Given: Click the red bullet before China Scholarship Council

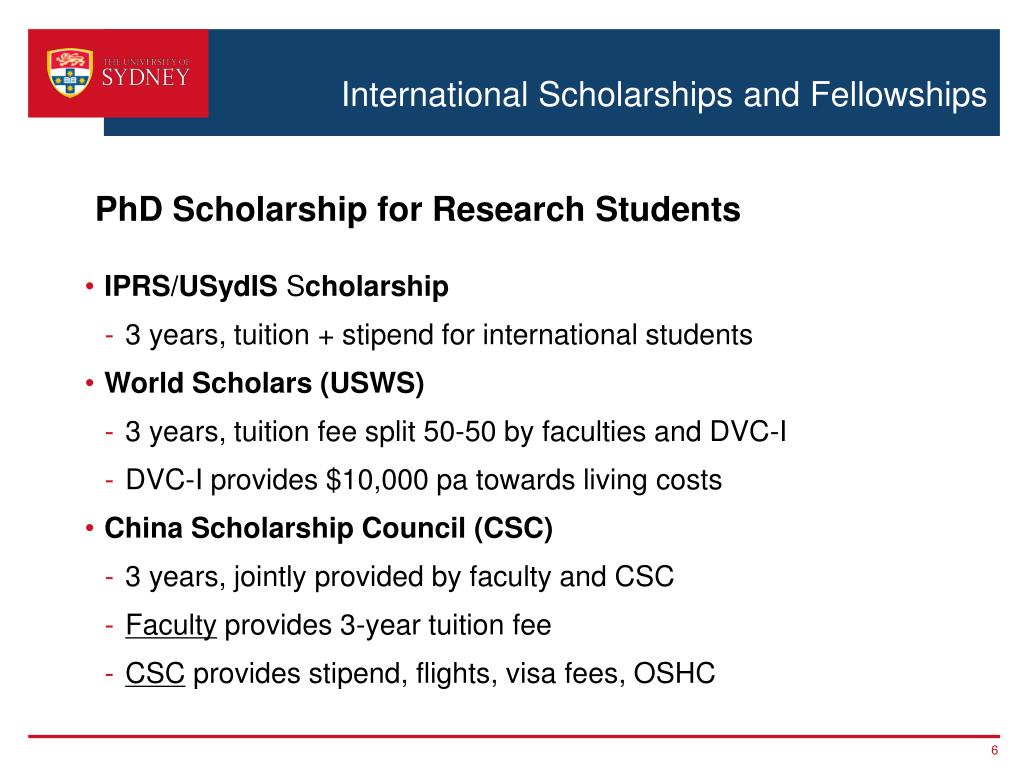Looking at the screenshot, I should (90, 528).
